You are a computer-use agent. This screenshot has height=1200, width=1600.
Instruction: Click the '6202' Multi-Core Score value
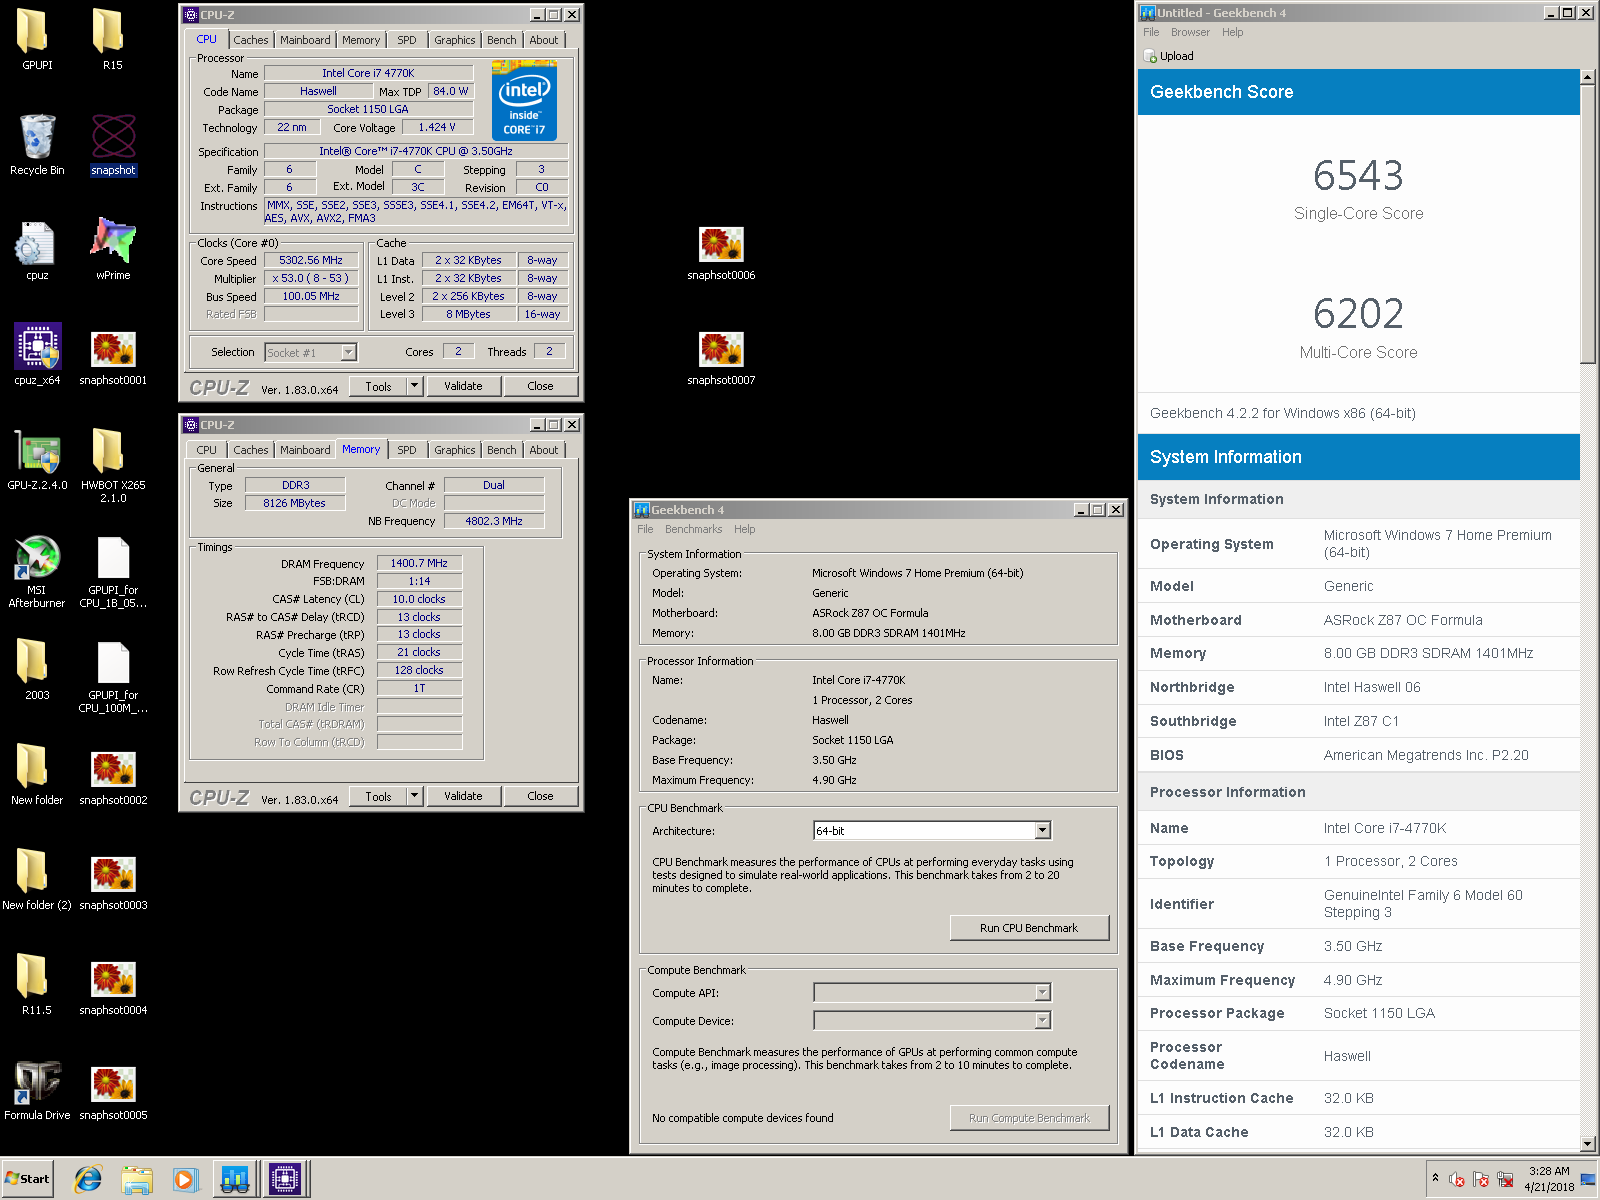(1358, 314)
